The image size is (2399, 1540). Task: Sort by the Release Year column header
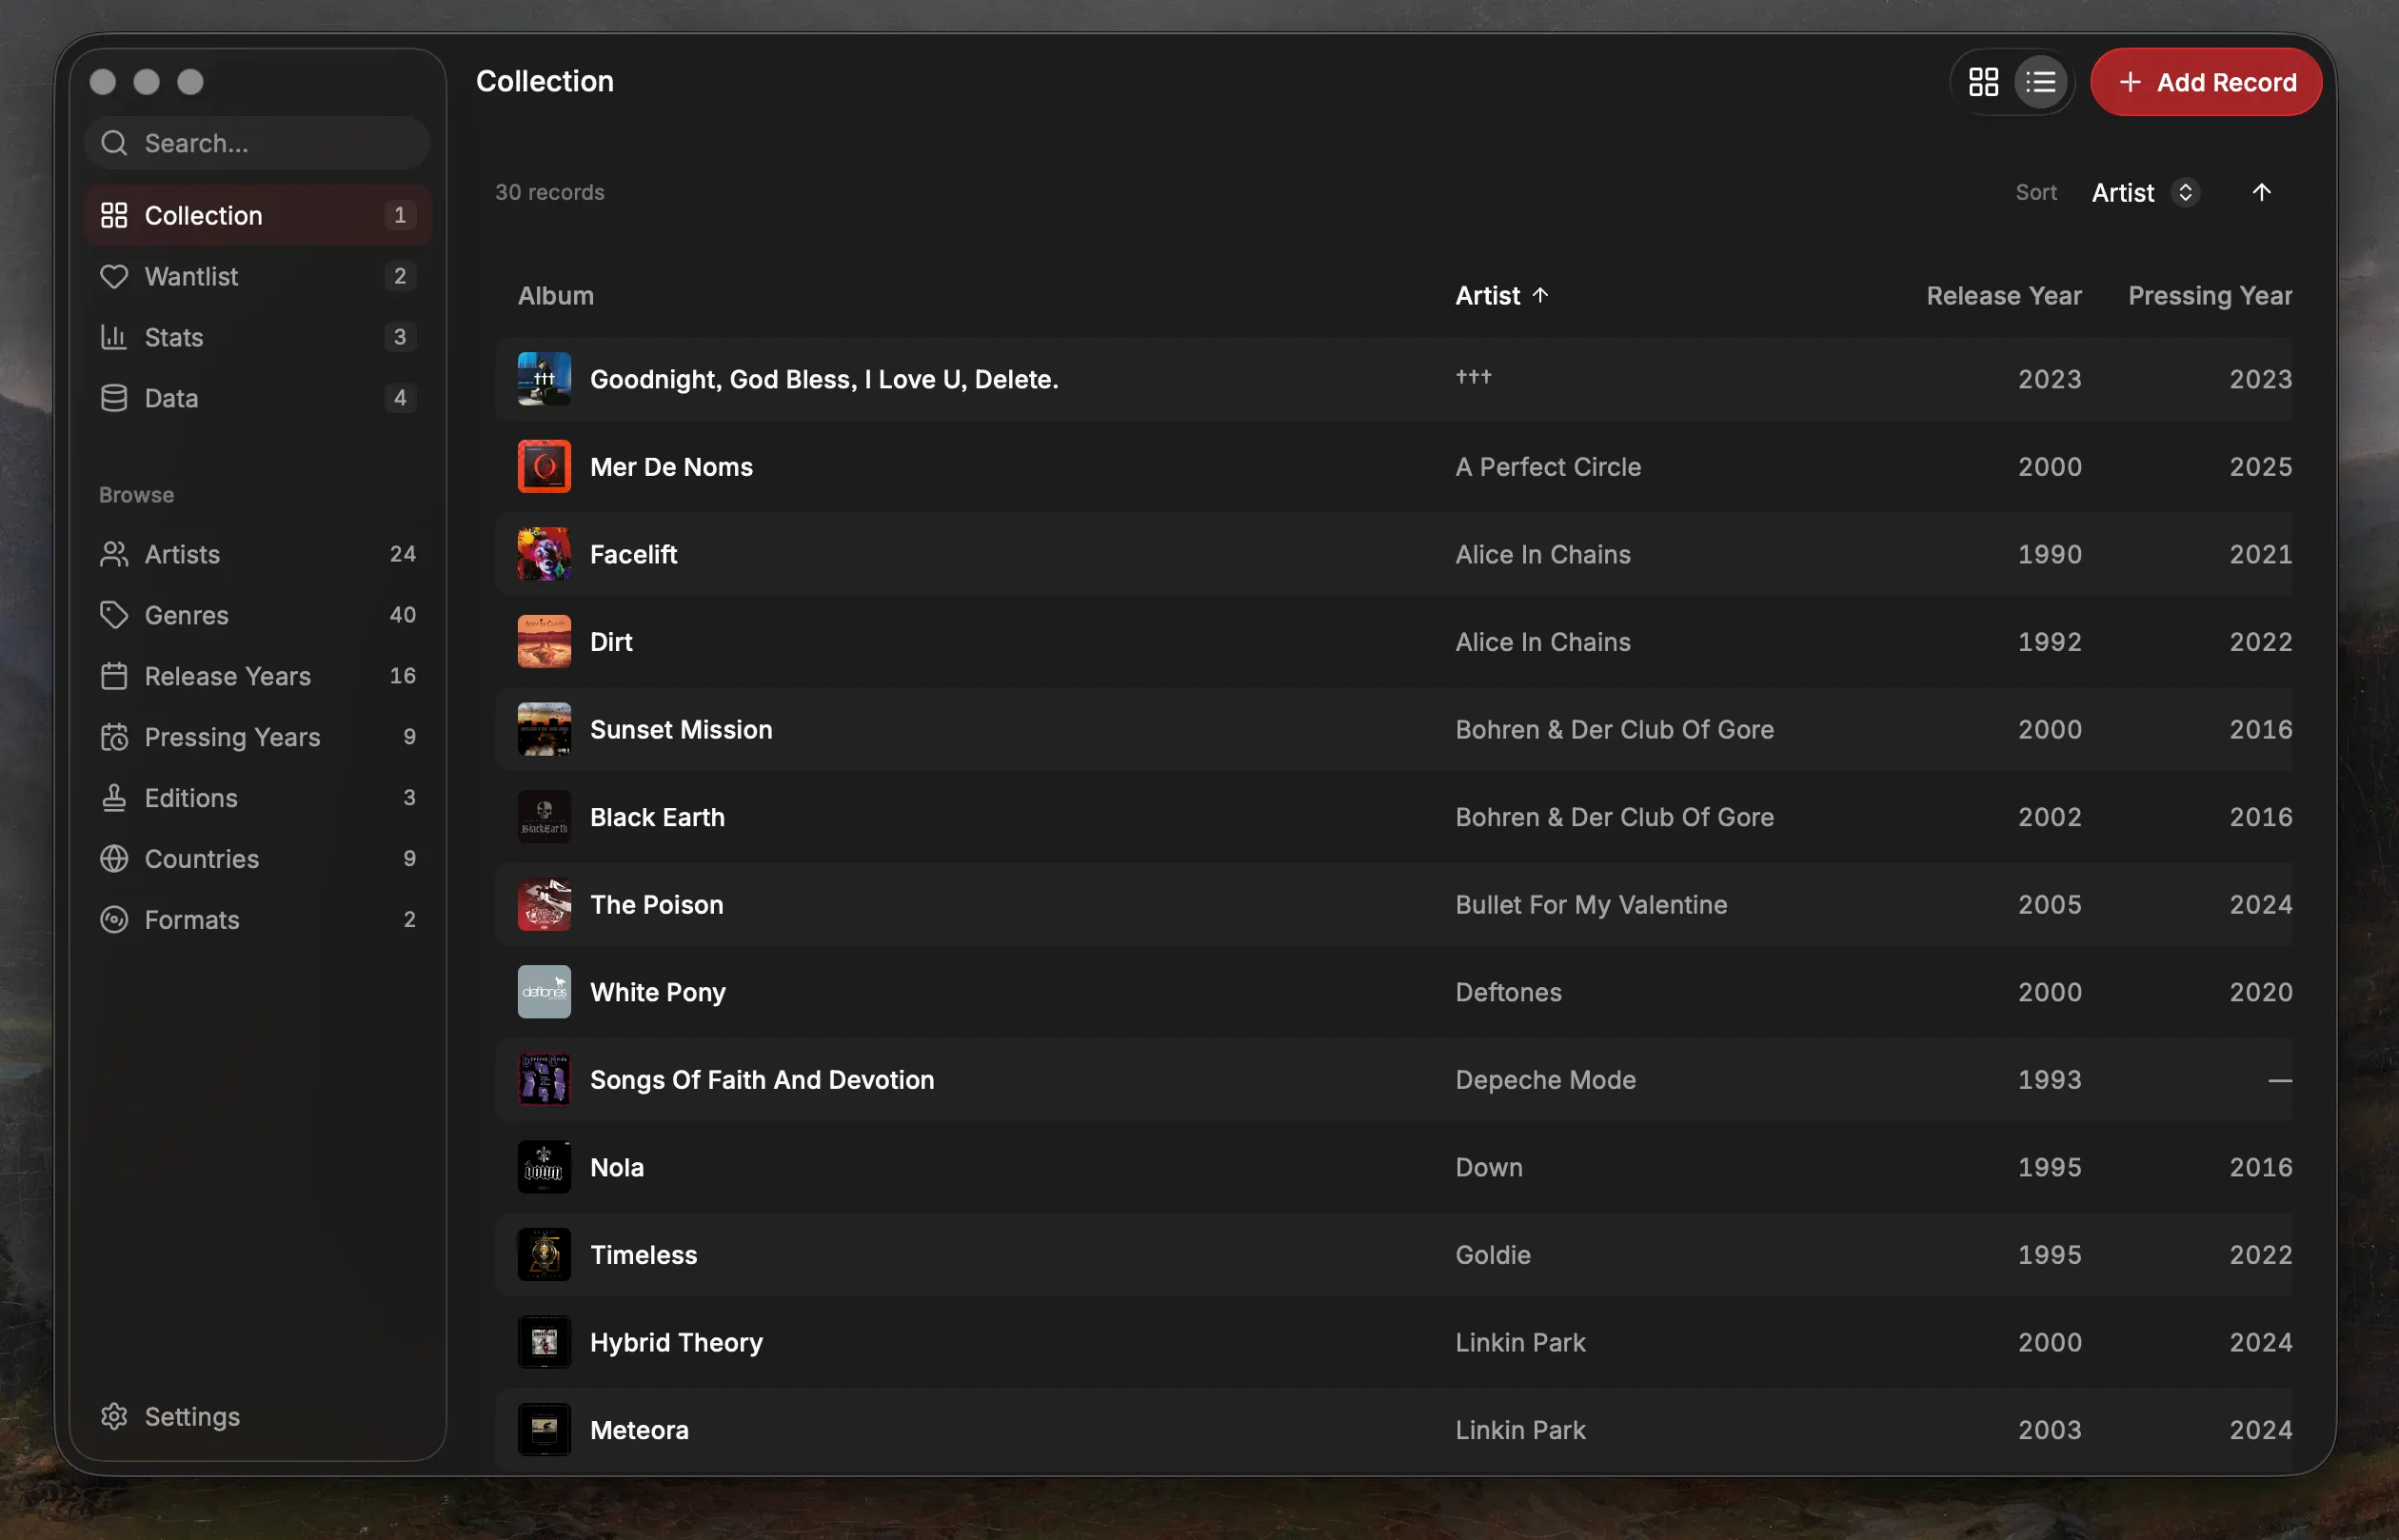[x=2004, y=296]
